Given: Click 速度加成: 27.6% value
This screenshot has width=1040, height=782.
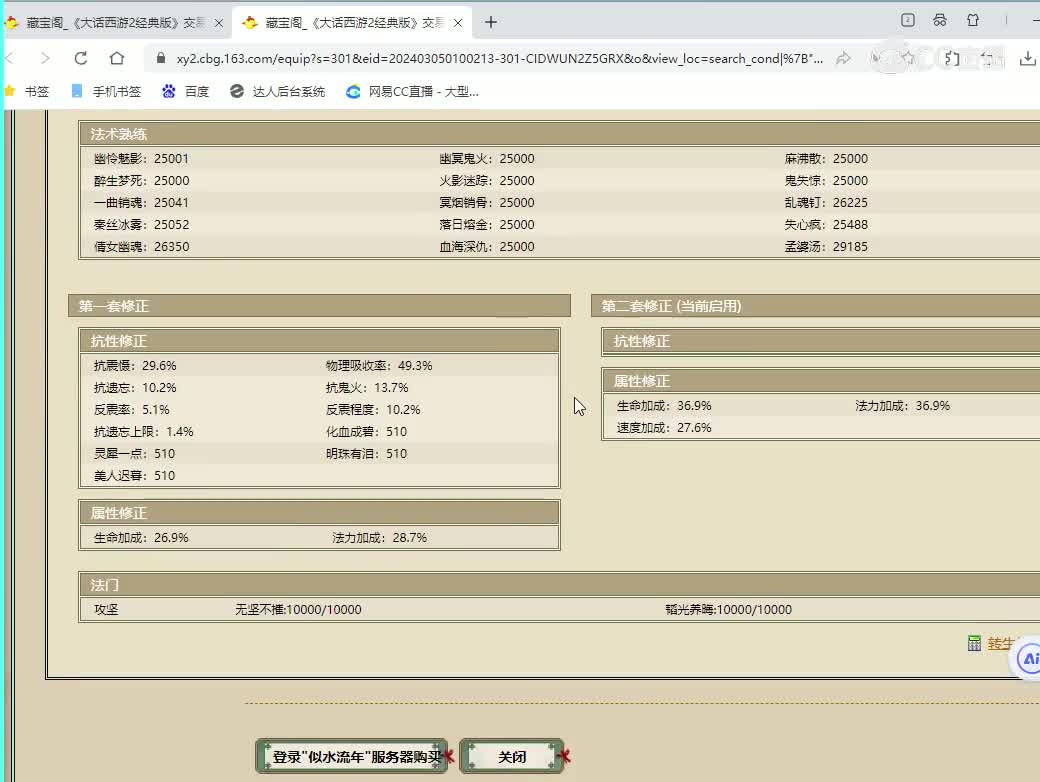Looking at the screenshot, I should [664, 428].
